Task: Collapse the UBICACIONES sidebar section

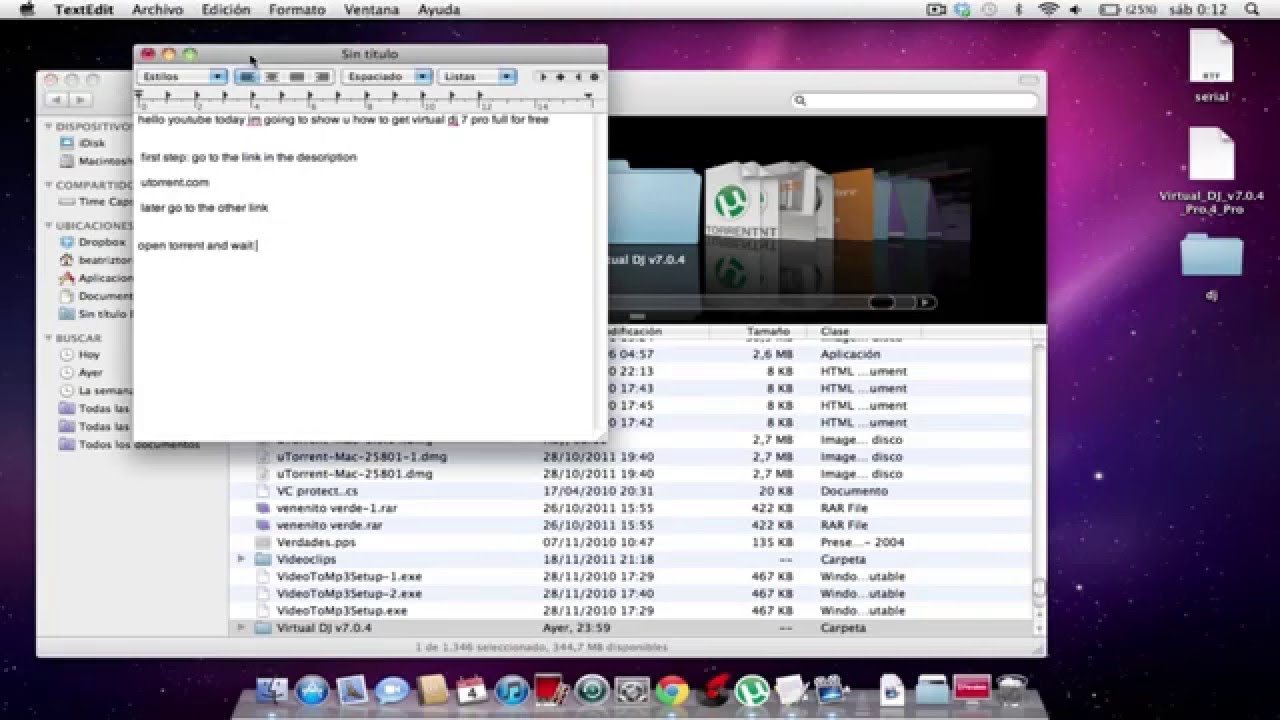Action: click(49, 226)
